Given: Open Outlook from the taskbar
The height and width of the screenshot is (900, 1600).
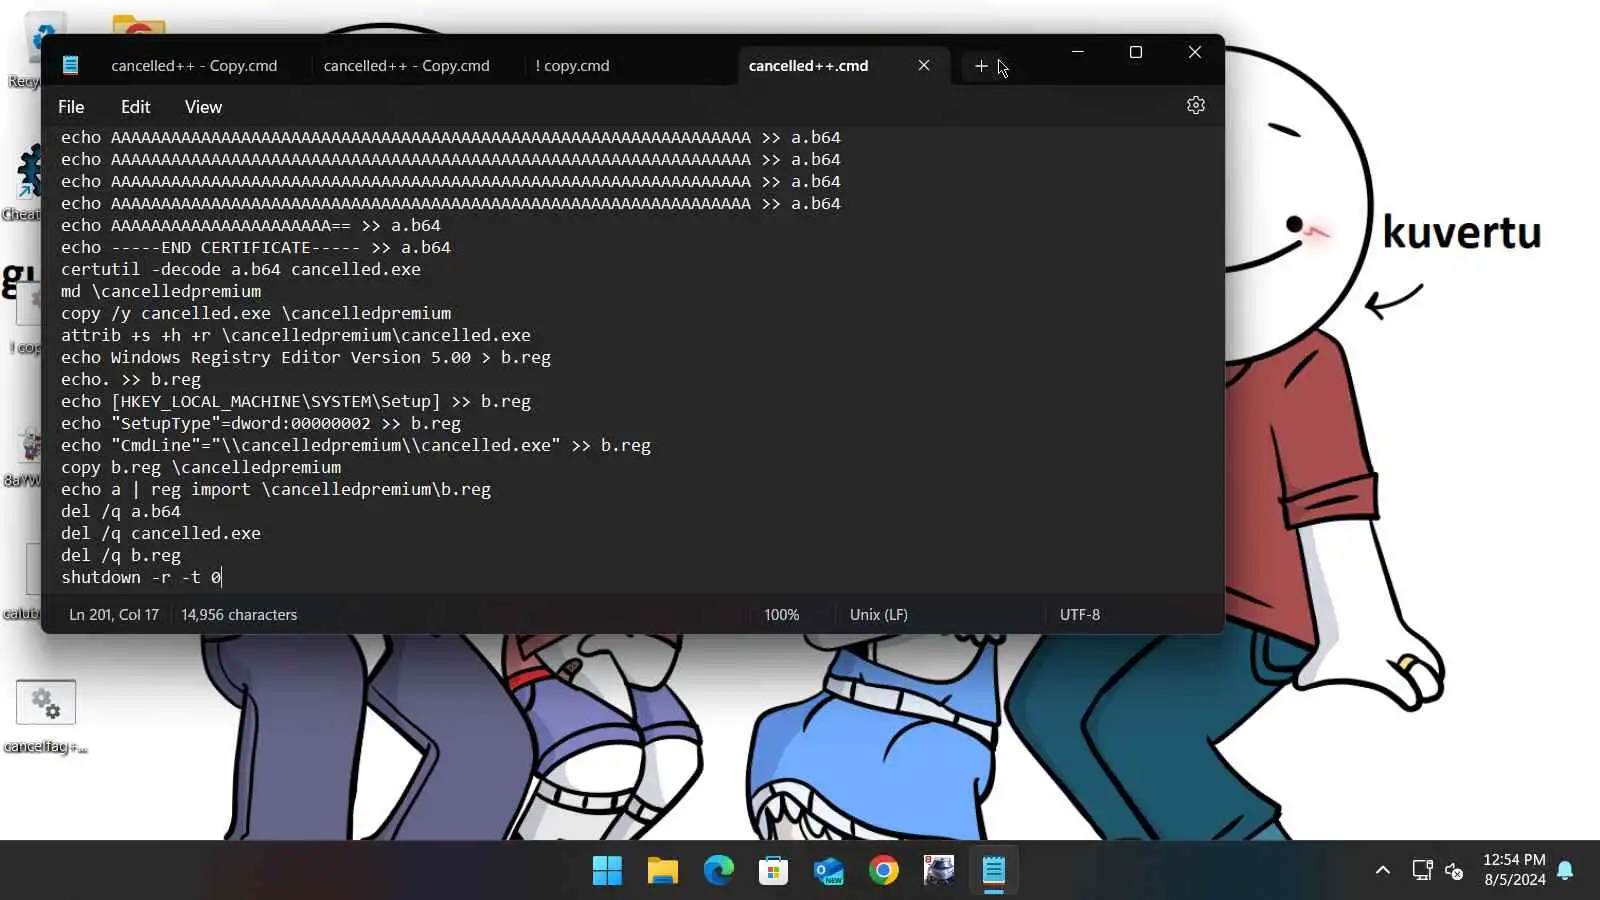Looking at the screenshot, I should point(828,871).
